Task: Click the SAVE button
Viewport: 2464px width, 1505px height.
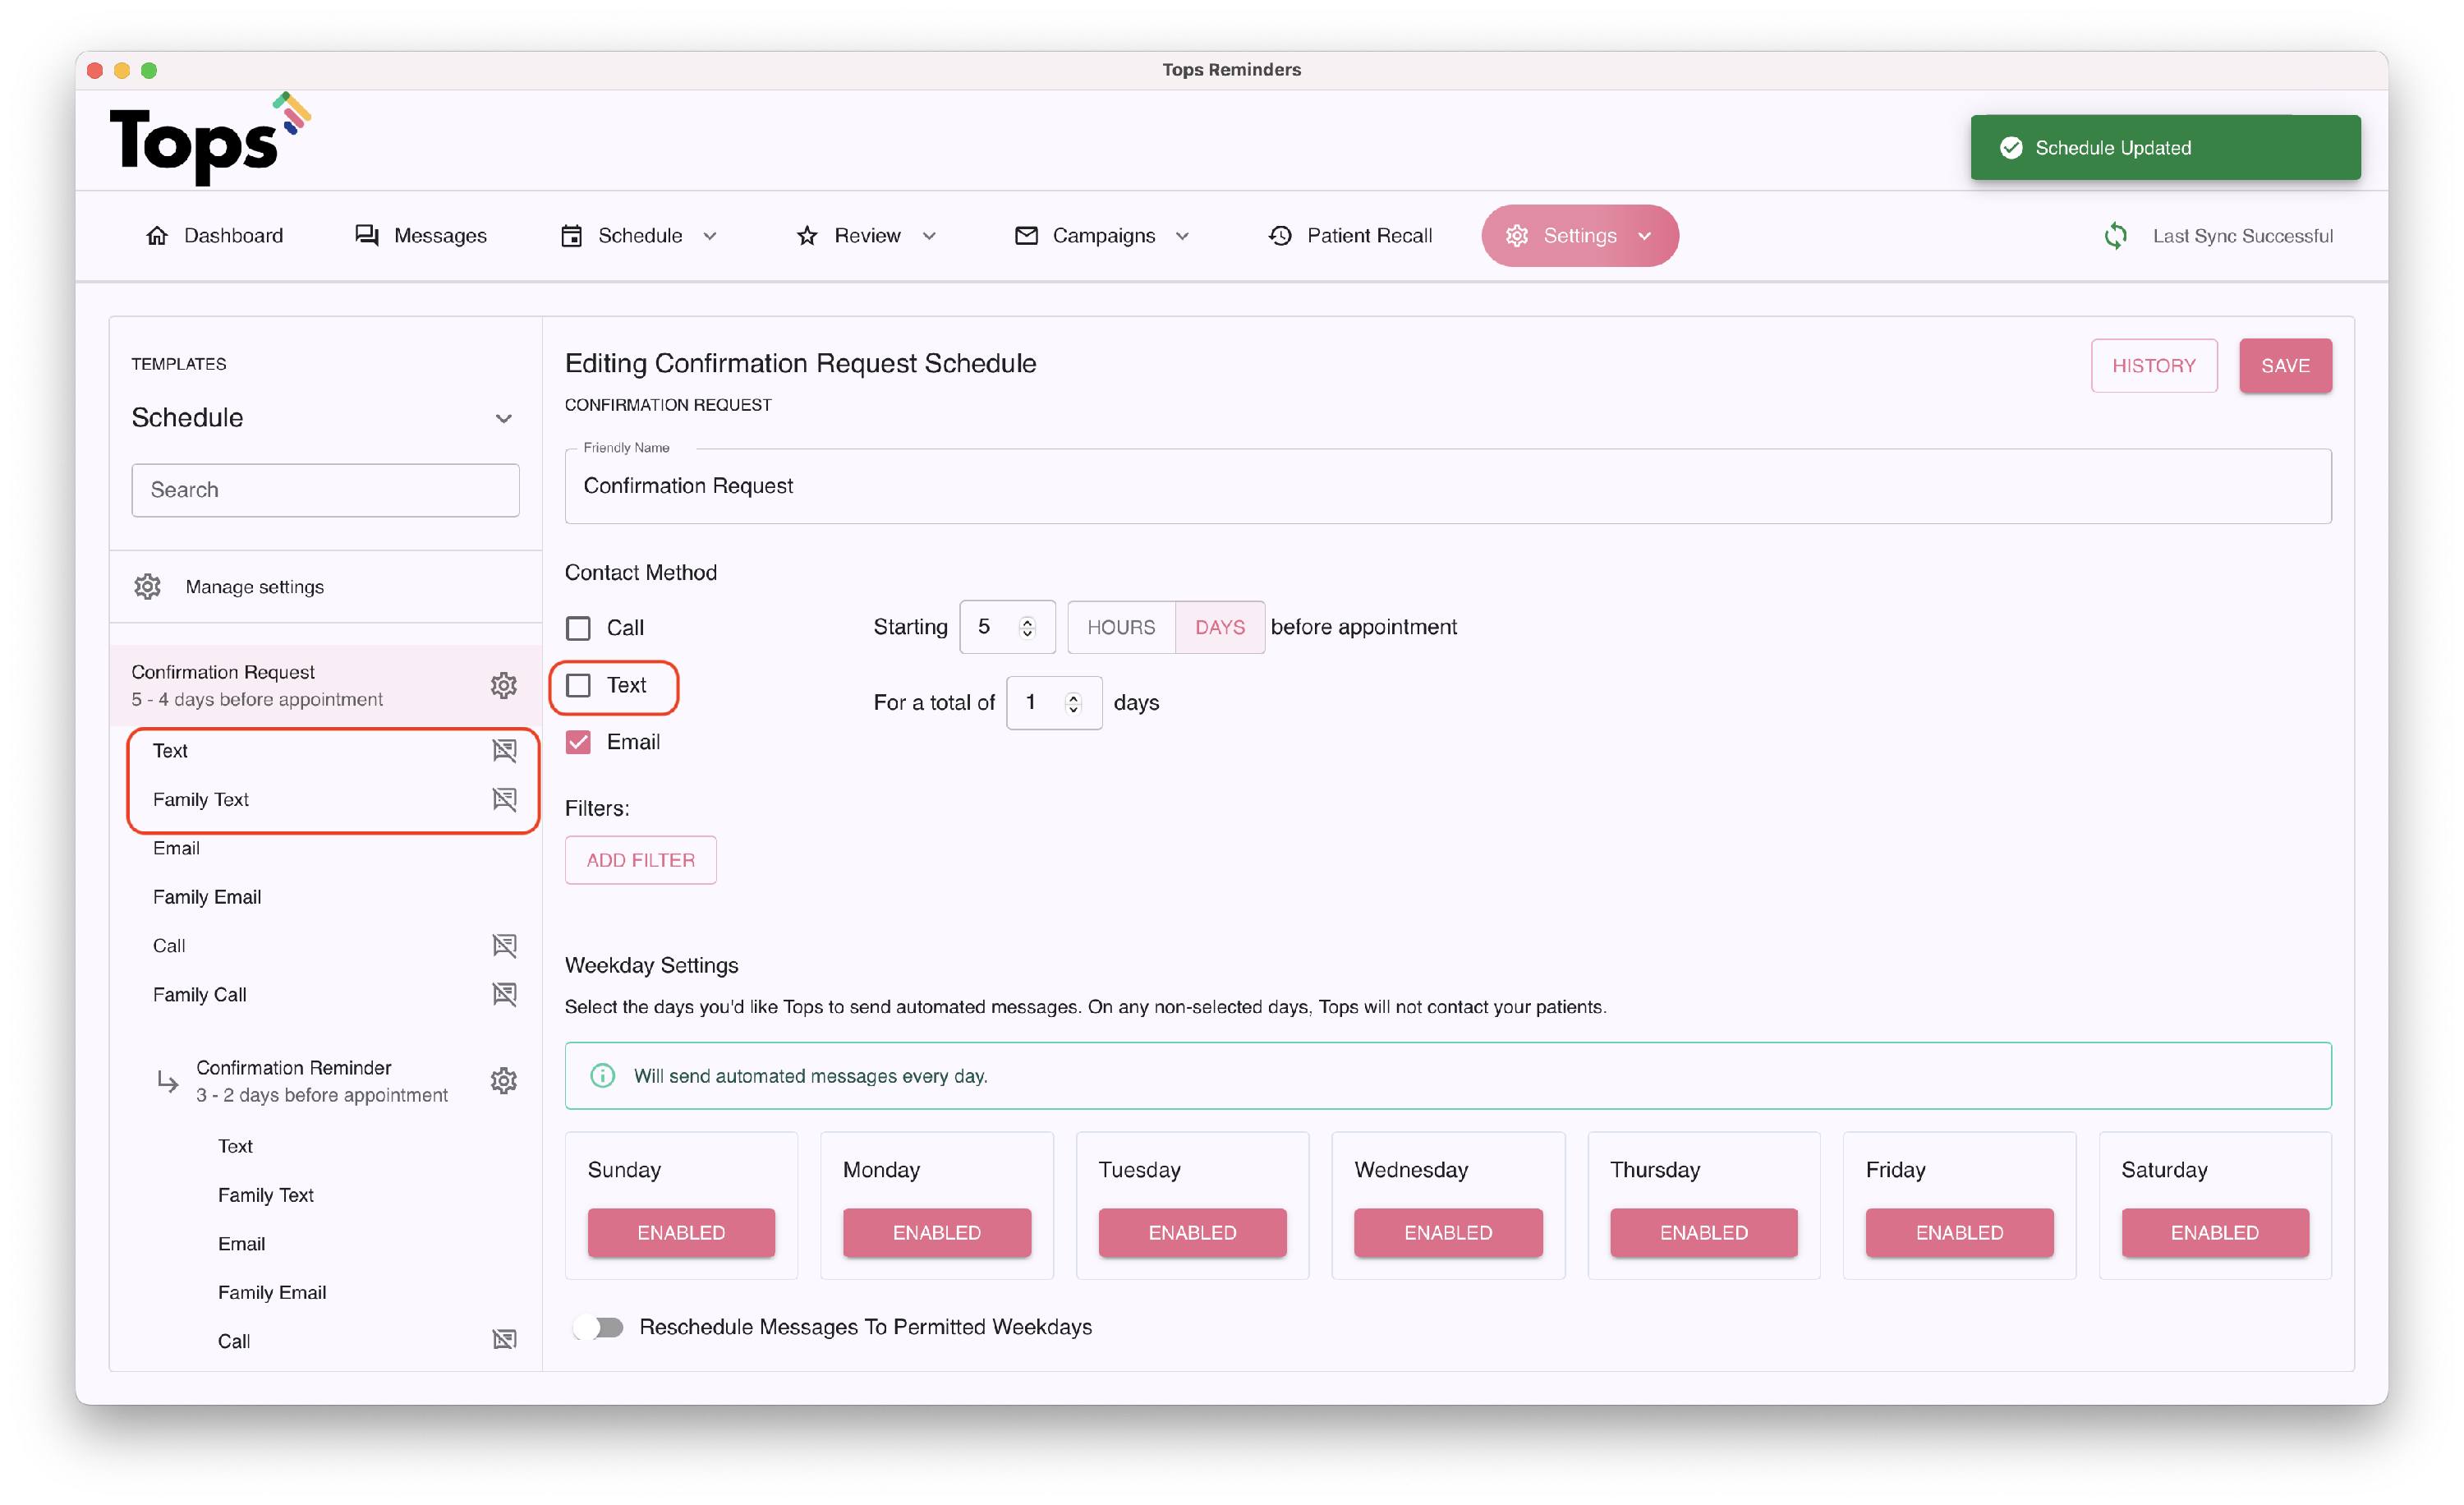Action: coord(2284,366)
